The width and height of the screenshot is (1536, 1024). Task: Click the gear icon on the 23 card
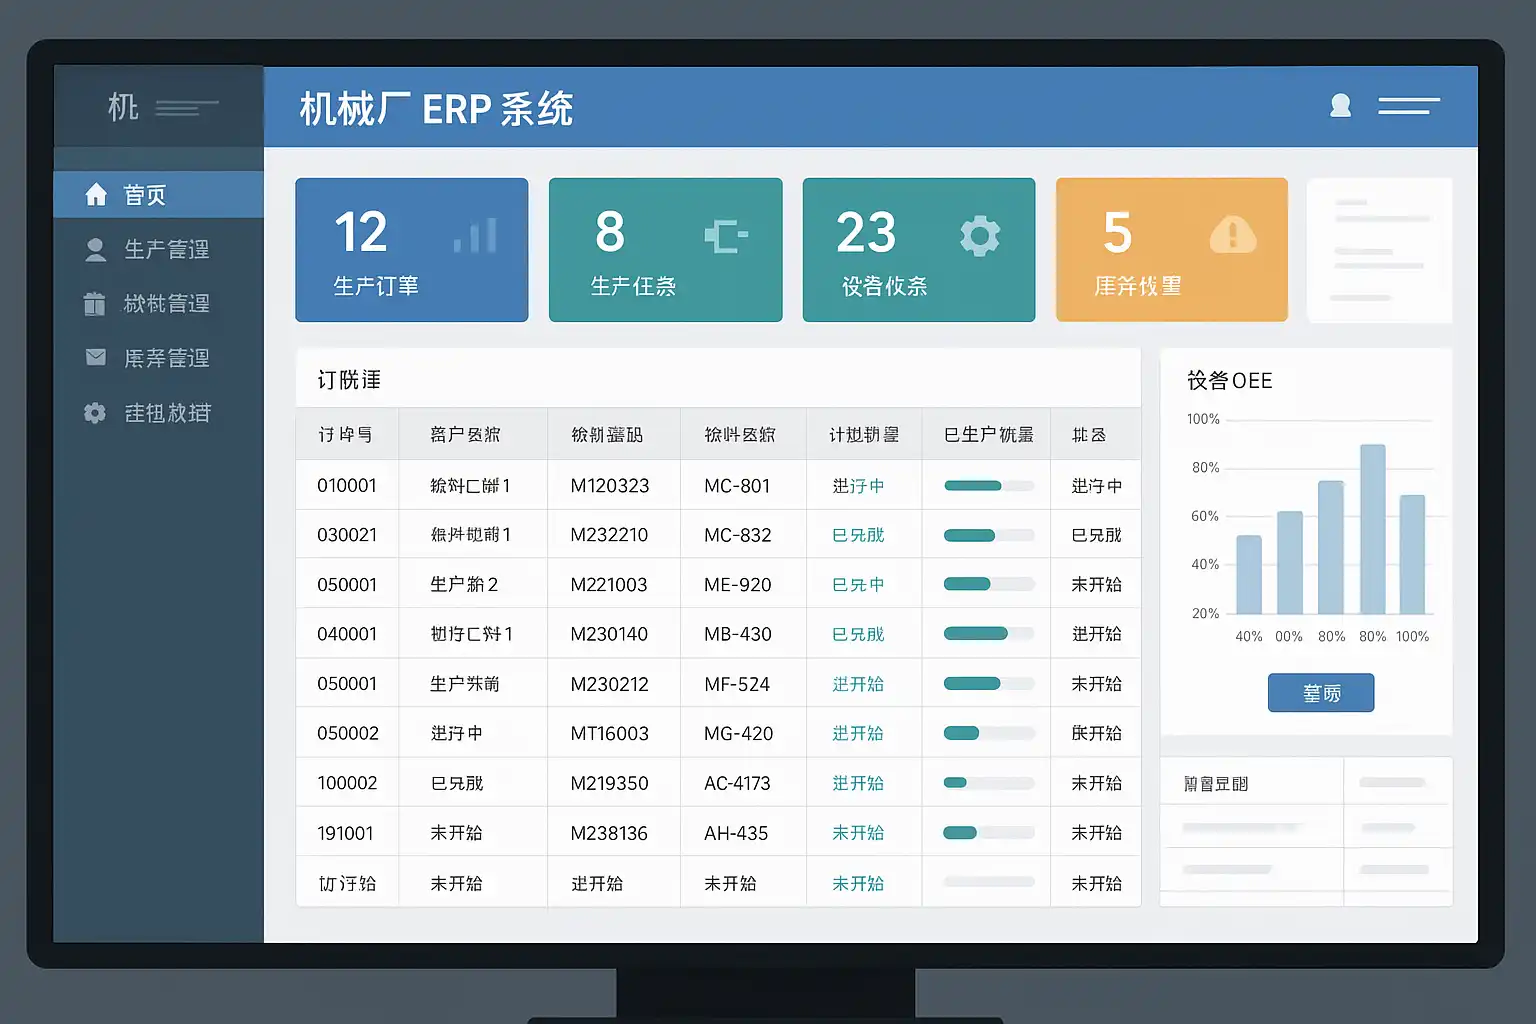pos(980,236)
